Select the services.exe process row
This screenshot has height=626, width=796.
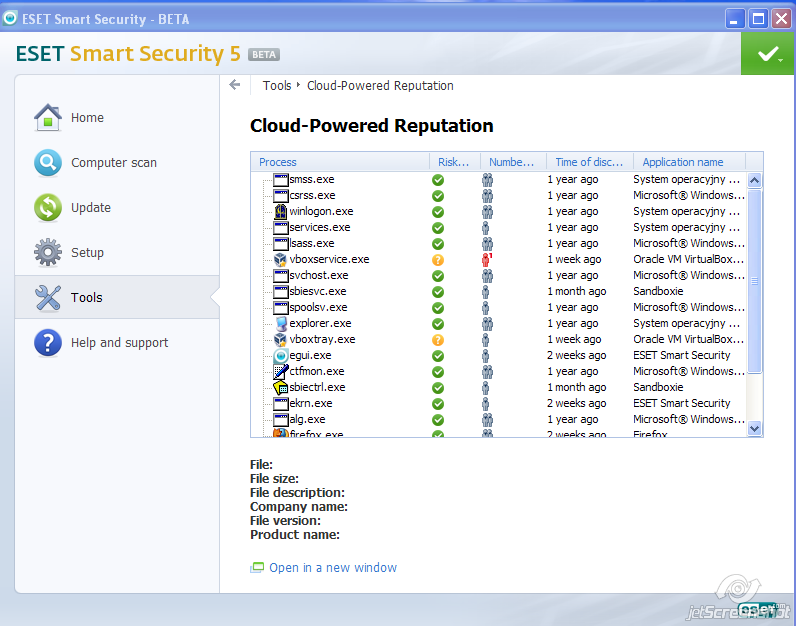tap(499, 227)
